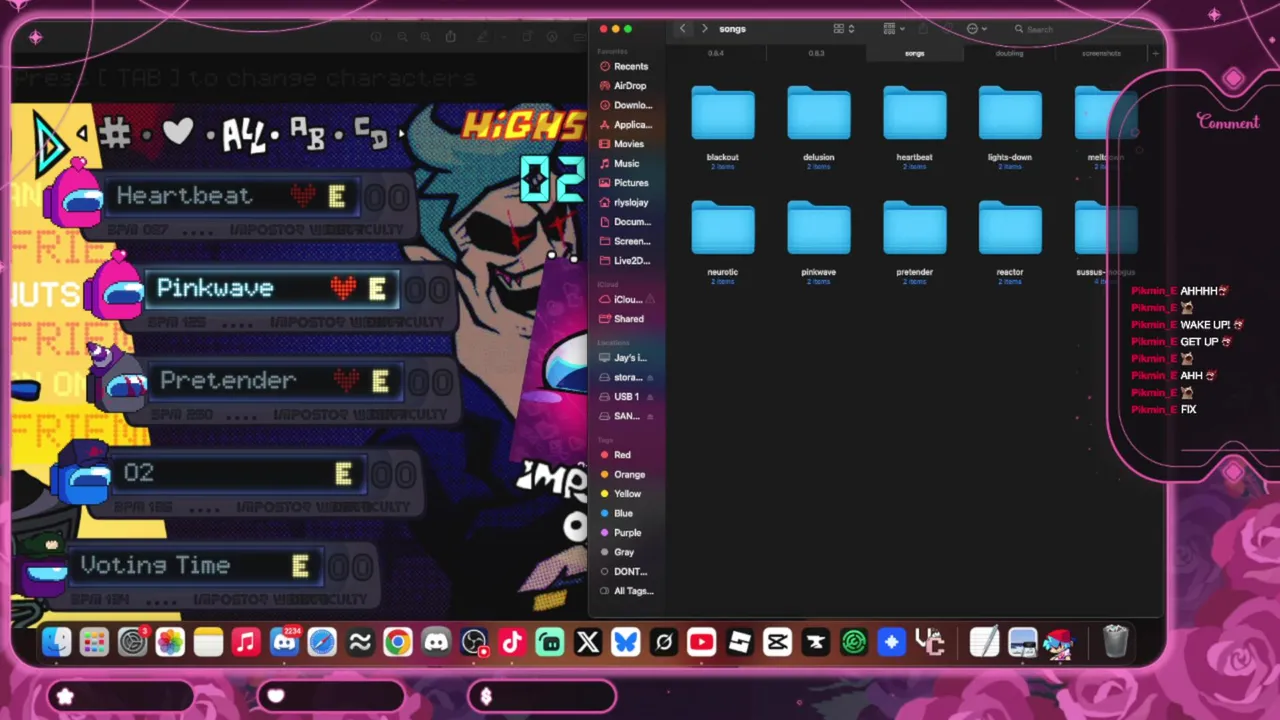1280x720 pixels.
Task: Select the blackout folder
Action: click(x=722, y=126)
